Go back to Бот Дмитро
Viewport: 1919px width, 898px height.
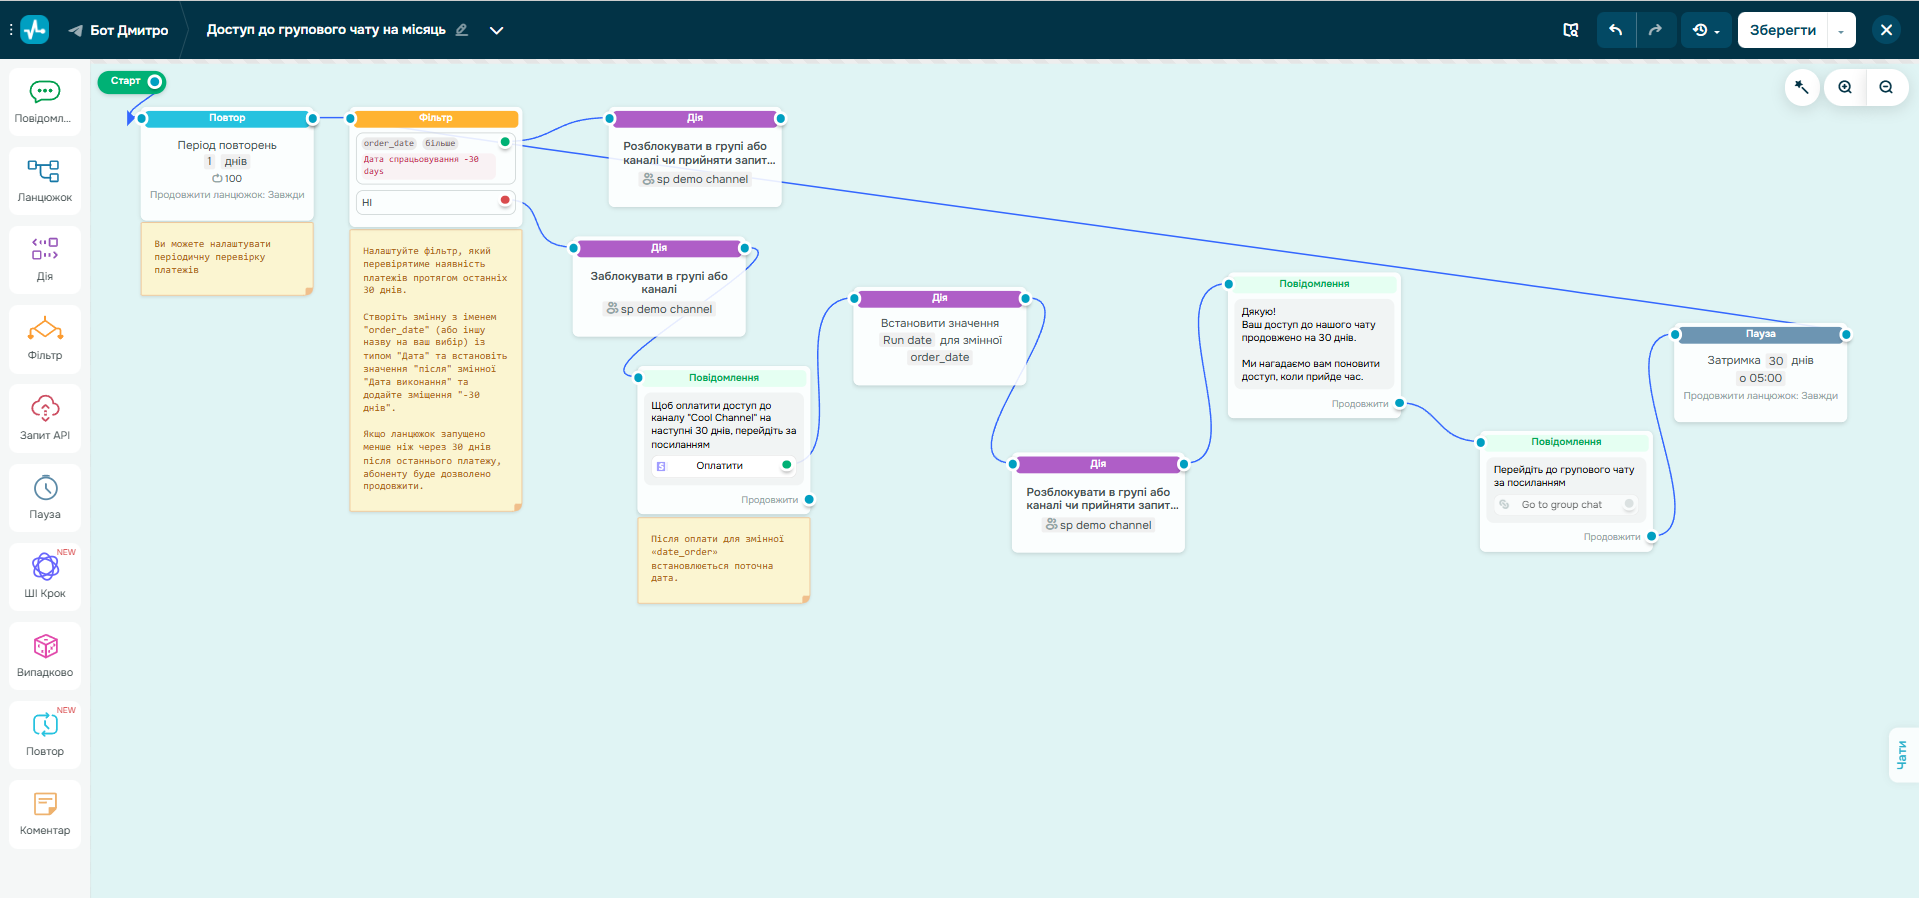[119, 30]
